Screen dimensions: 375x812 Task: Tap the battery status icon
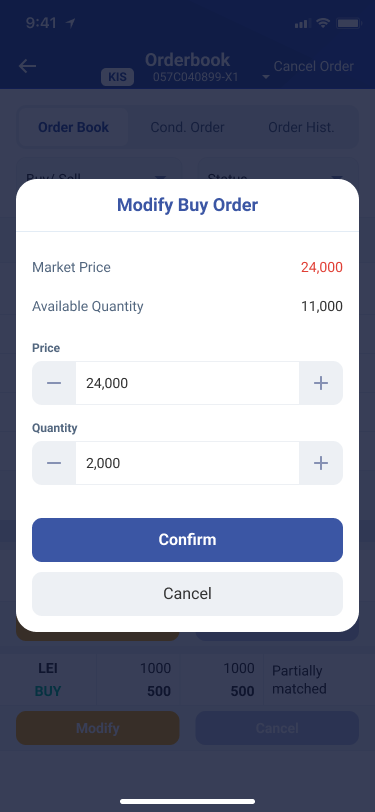click(x=348, y=23)
